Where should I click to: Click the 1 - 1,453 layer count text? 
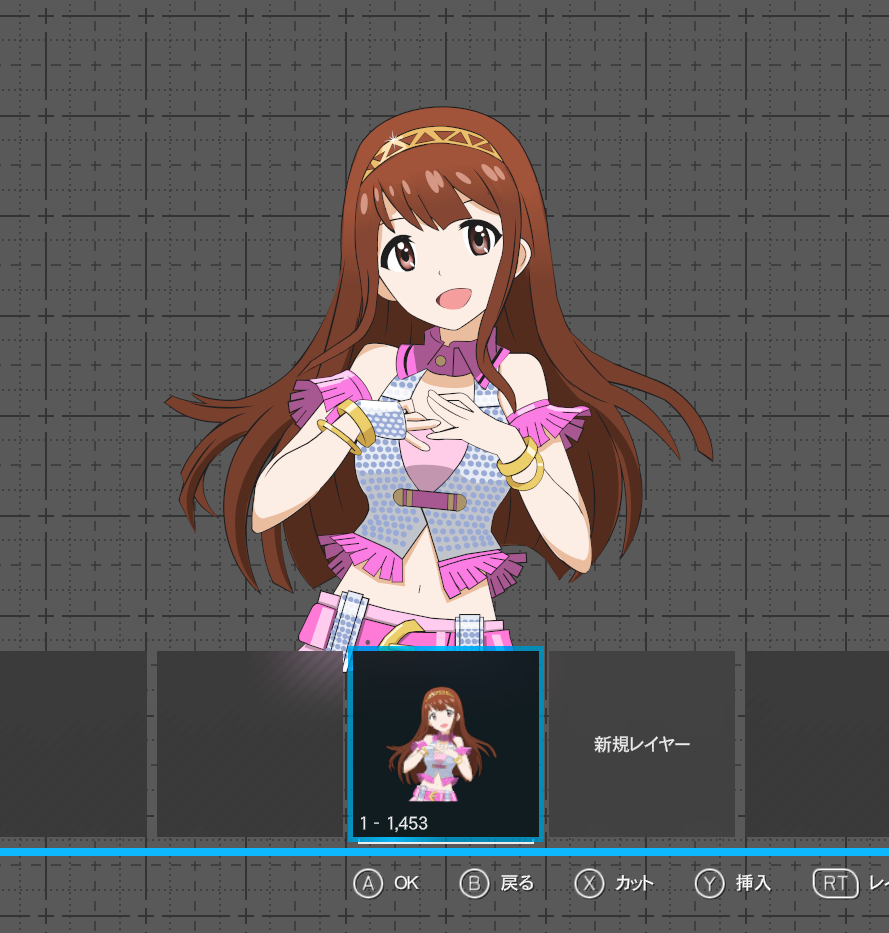393,824
